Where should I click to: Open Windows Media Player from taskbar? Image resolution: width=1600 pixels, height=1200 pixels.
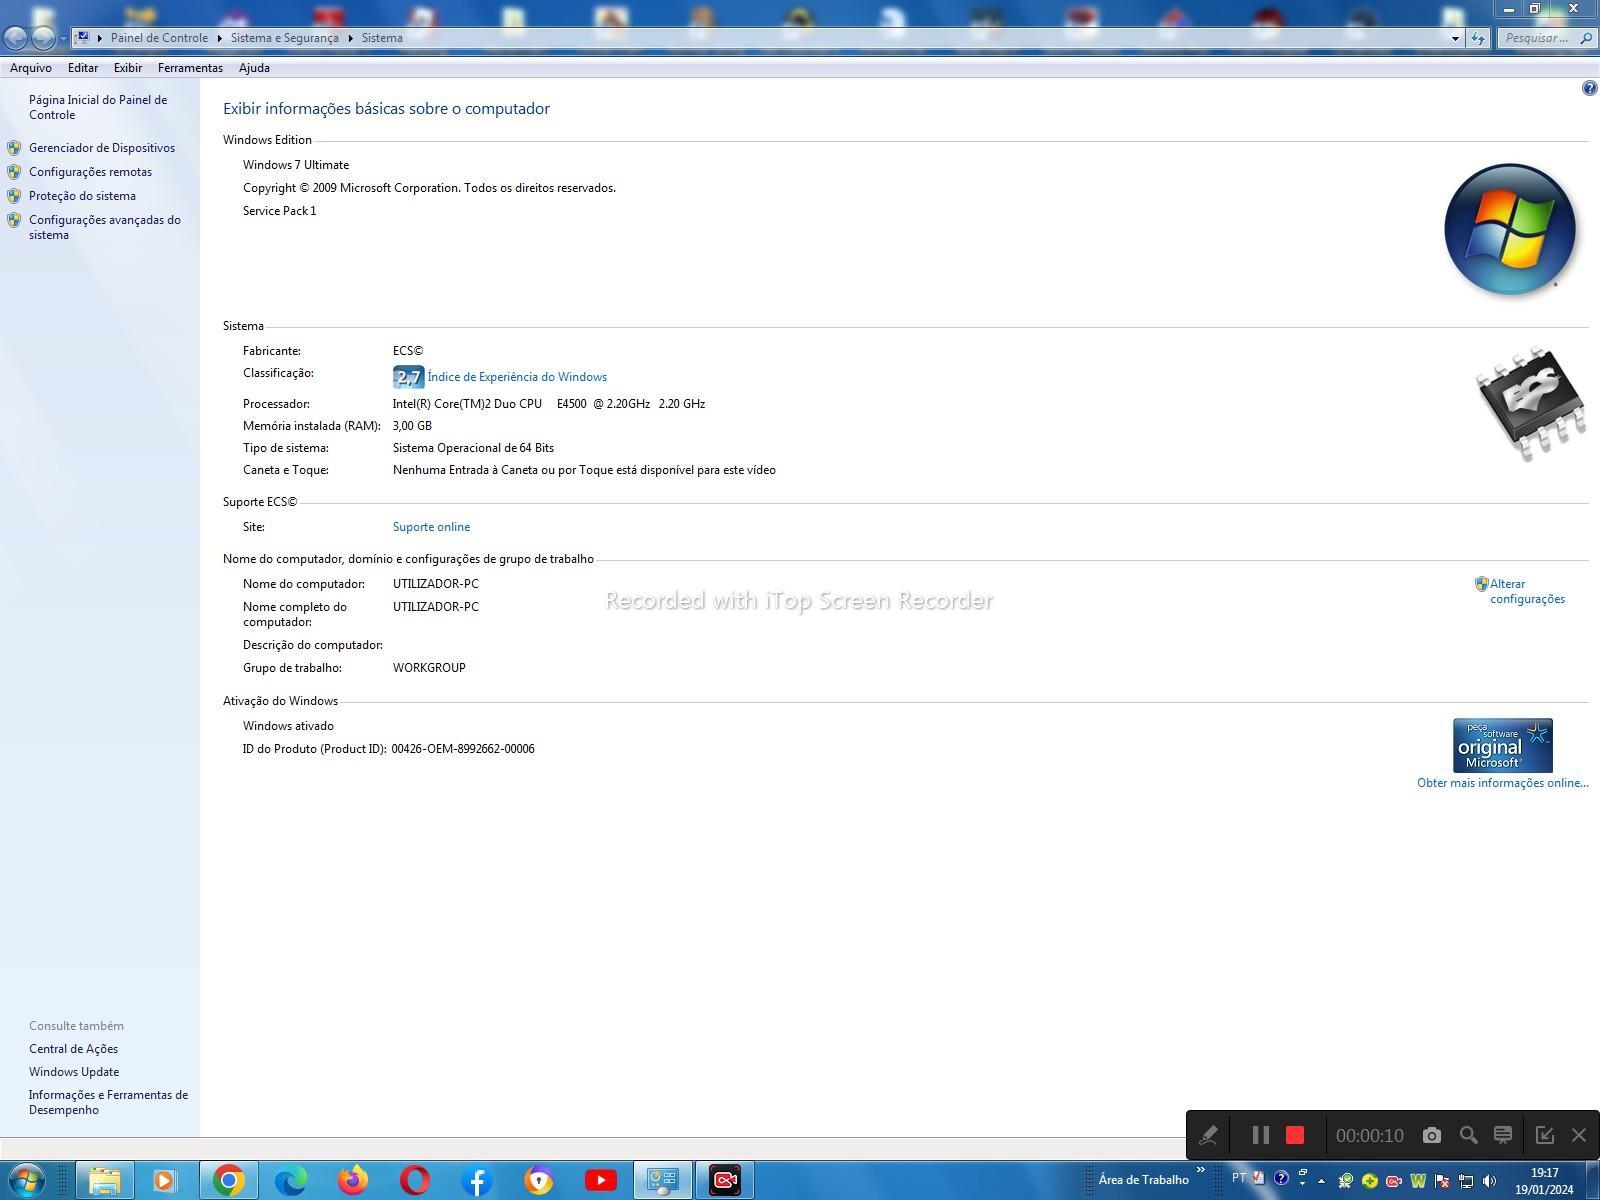[x=165, y=1181]
